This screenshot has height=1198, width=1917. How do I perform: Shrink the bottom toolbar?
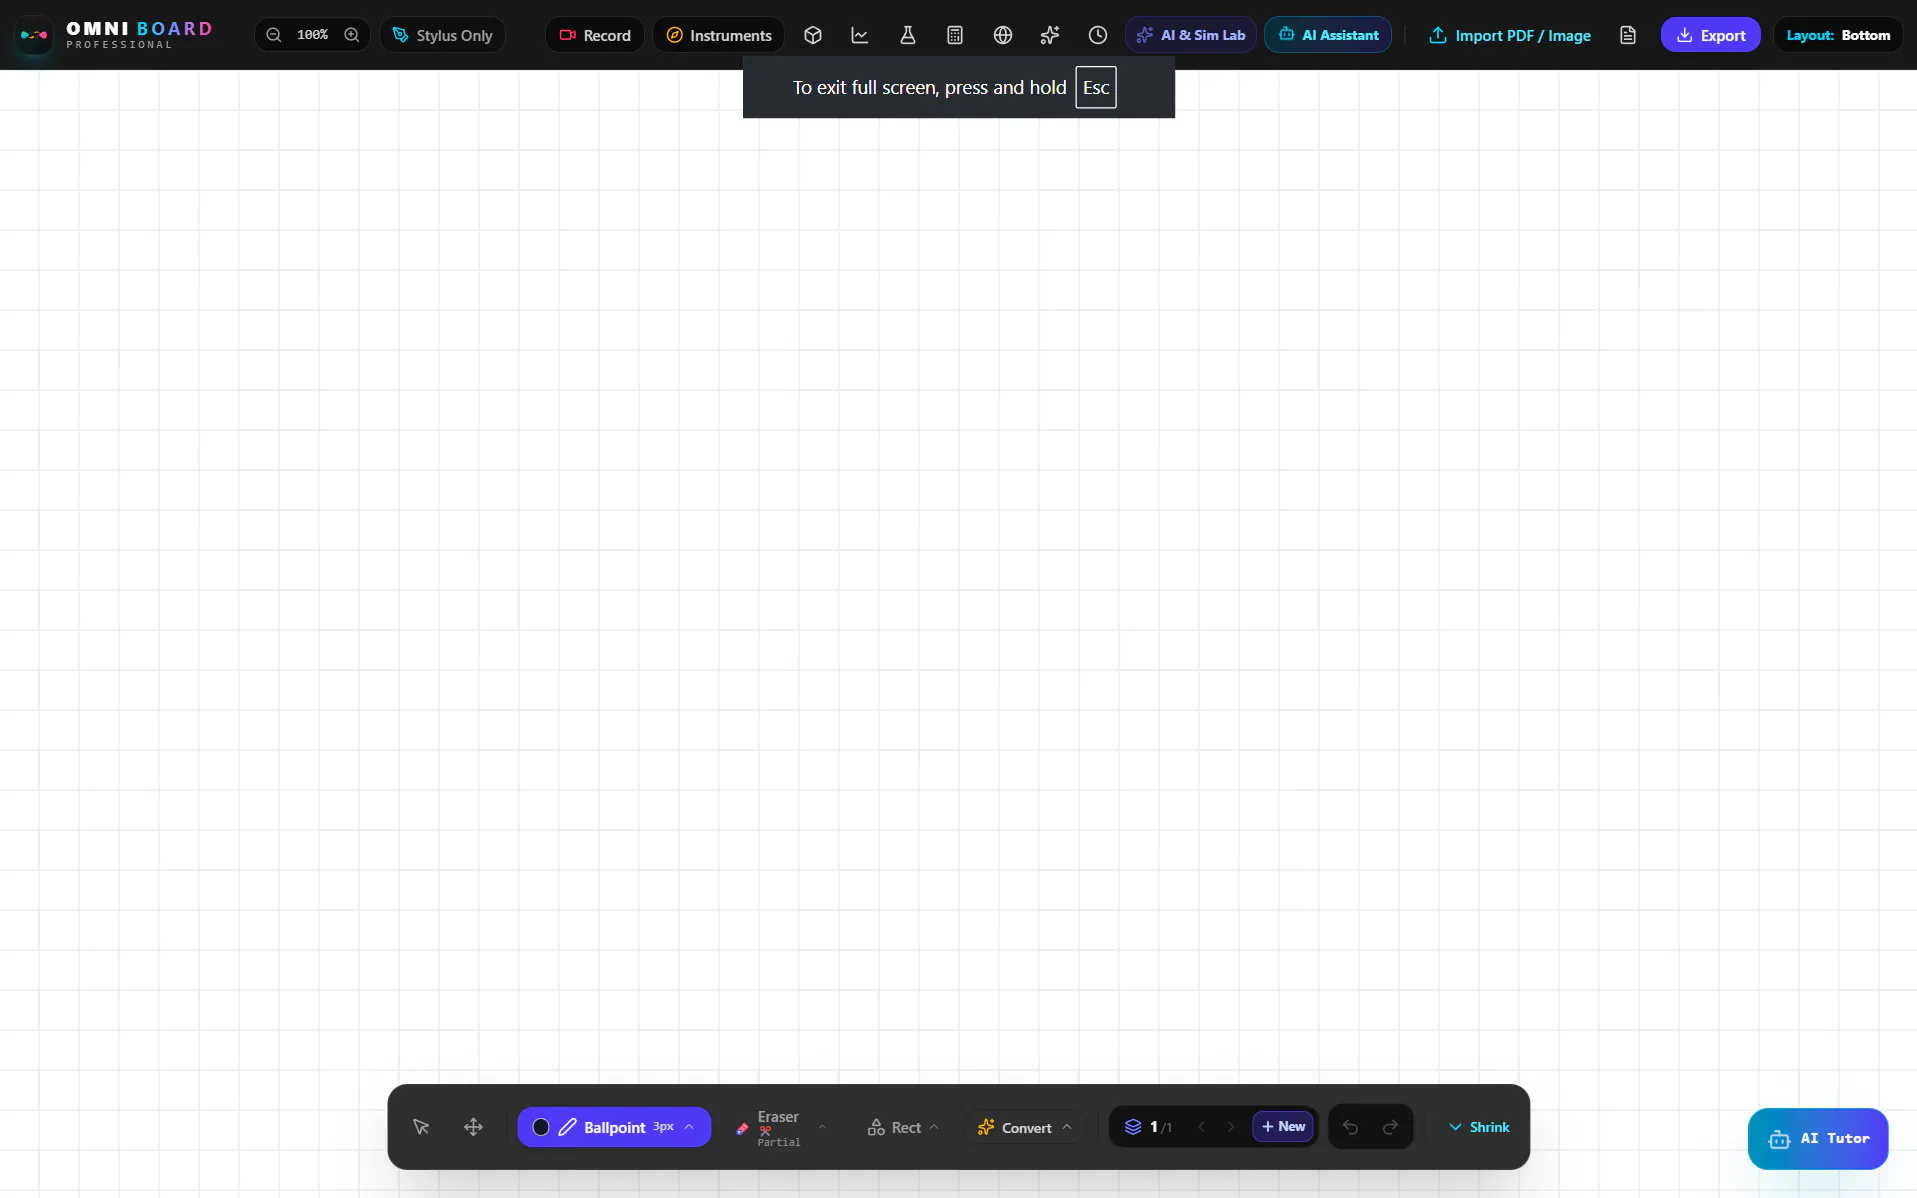[1479, 1127]
